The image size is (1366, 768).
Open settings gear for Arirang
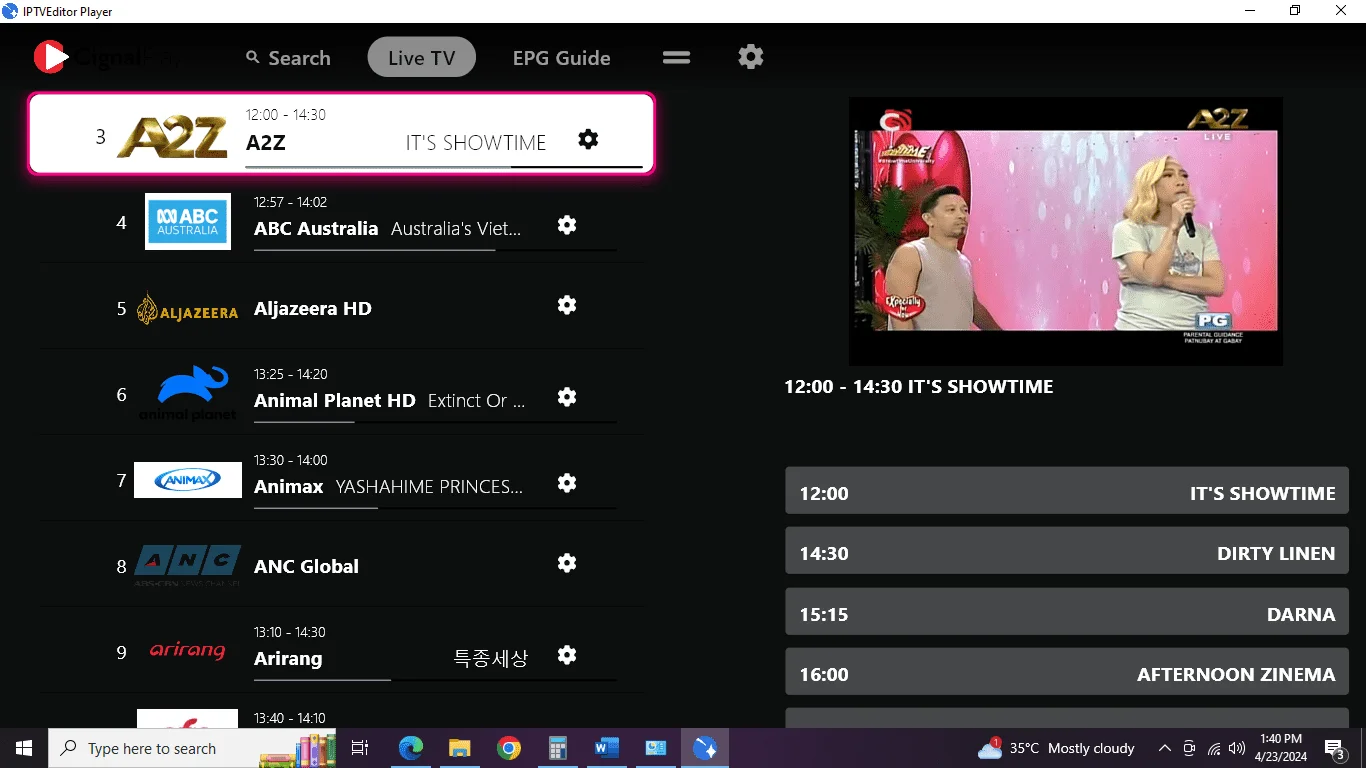tap(567, 655)
